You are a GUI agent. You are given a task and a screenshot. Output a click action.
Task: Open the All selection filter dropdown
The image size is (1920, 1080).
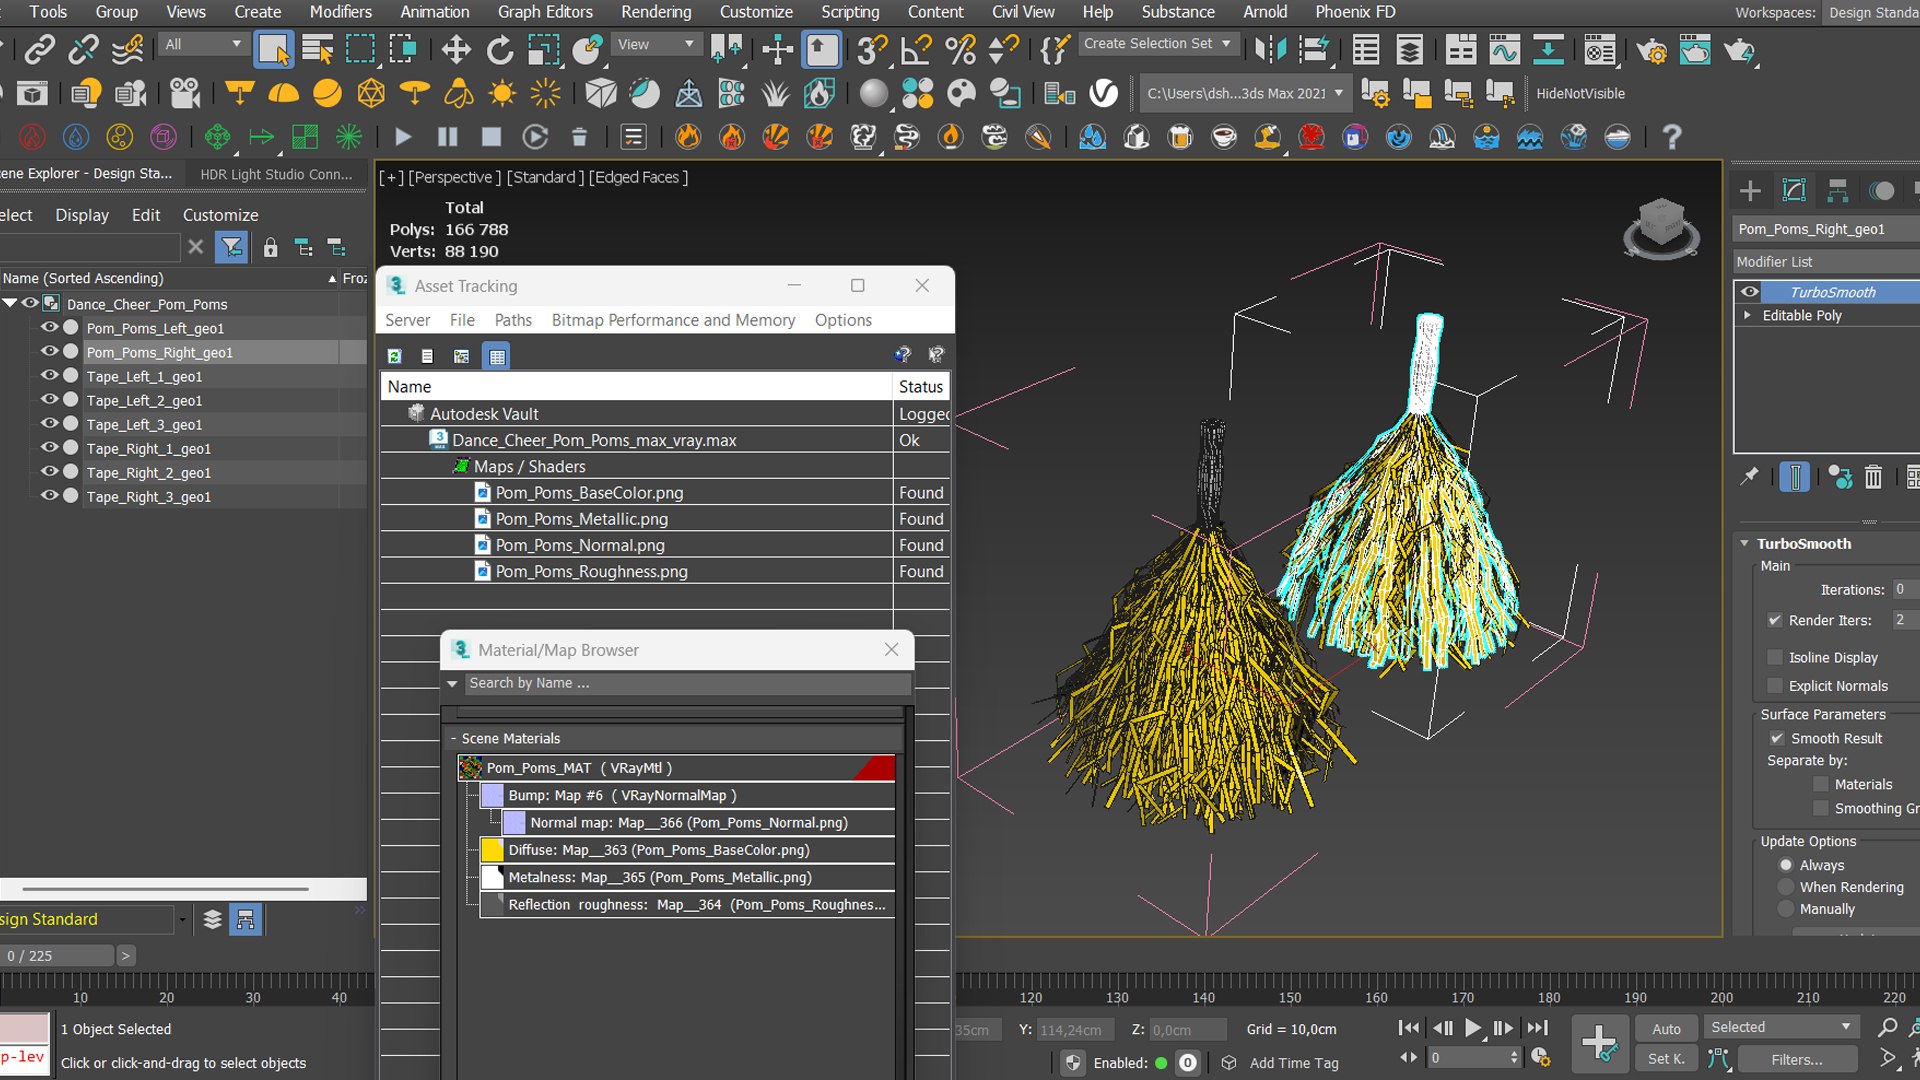[203, 44]
